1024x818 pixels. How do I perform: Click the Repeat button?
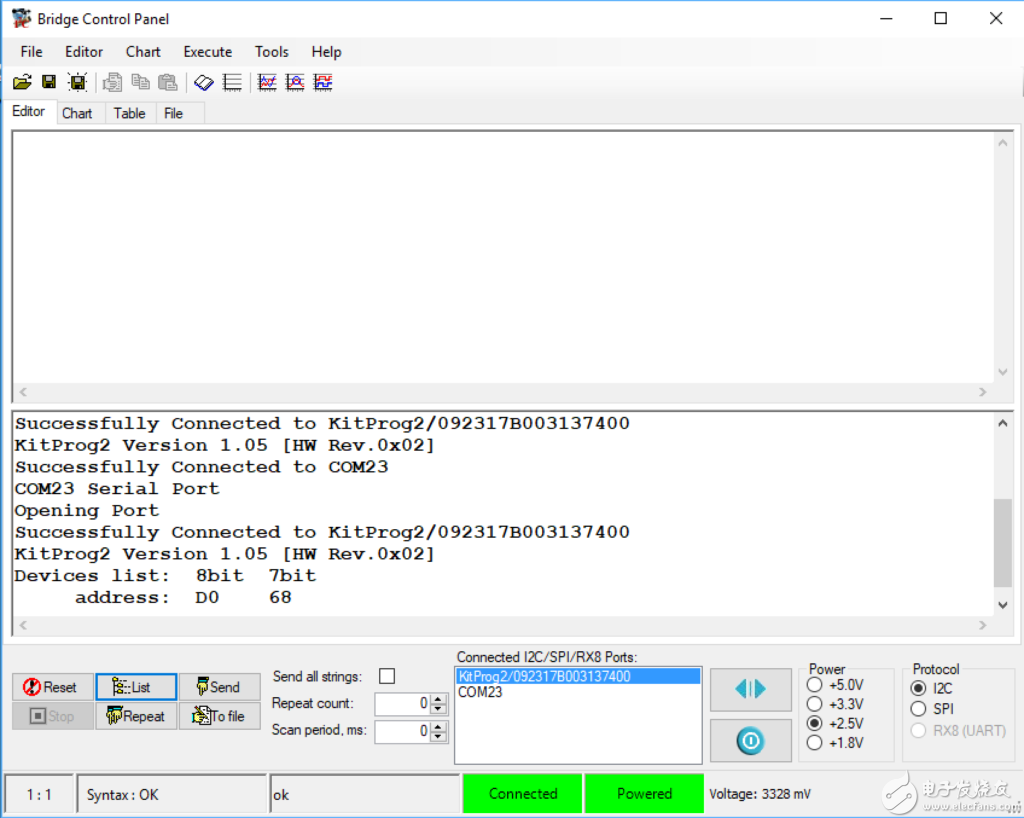click(x=136, y=716)
